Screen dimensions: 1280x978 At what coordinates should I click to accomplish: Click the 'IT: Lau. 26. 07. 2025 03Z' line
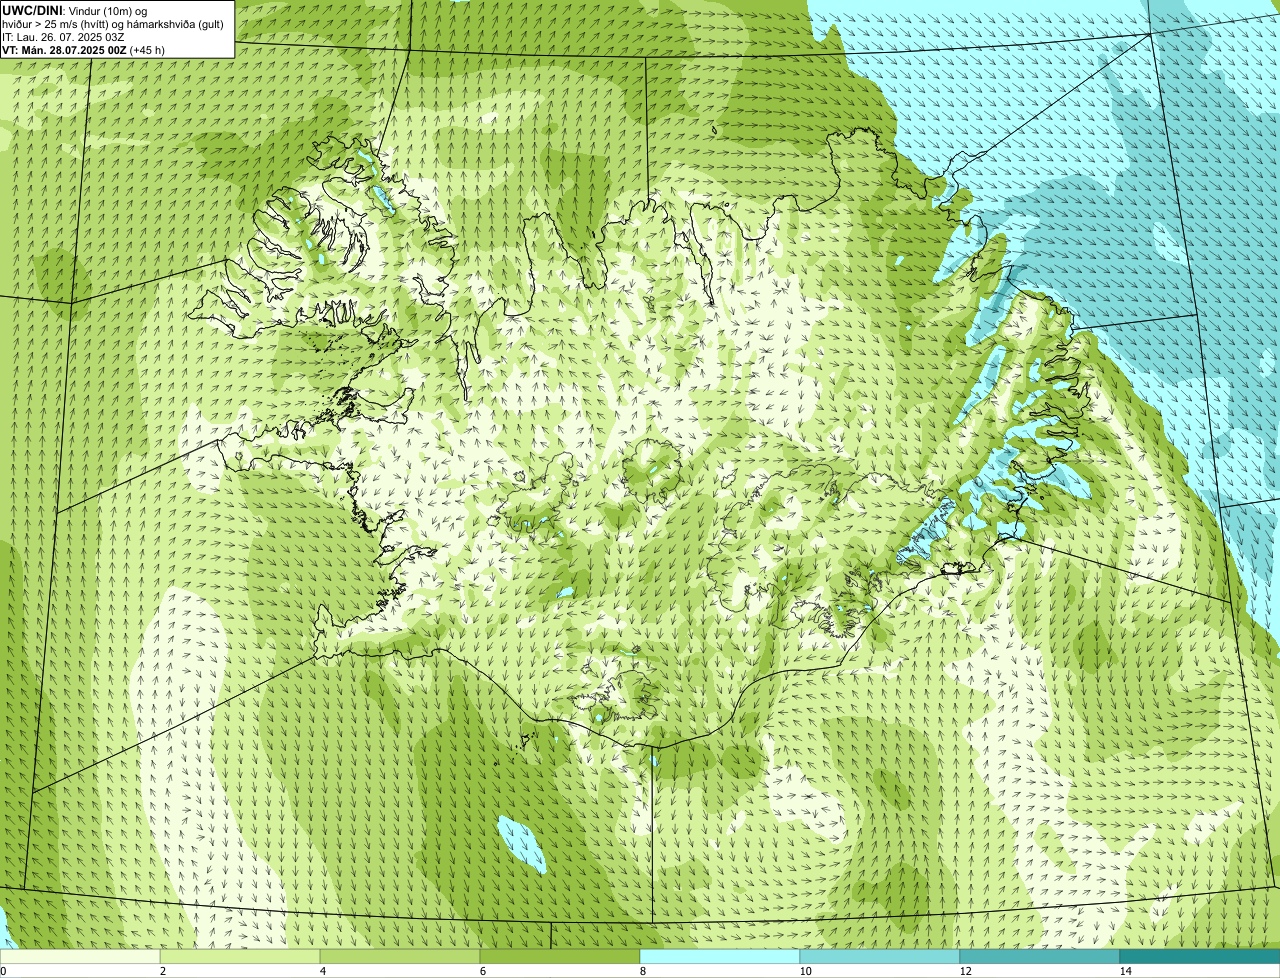pyautogui.click(x=63, y=36)
